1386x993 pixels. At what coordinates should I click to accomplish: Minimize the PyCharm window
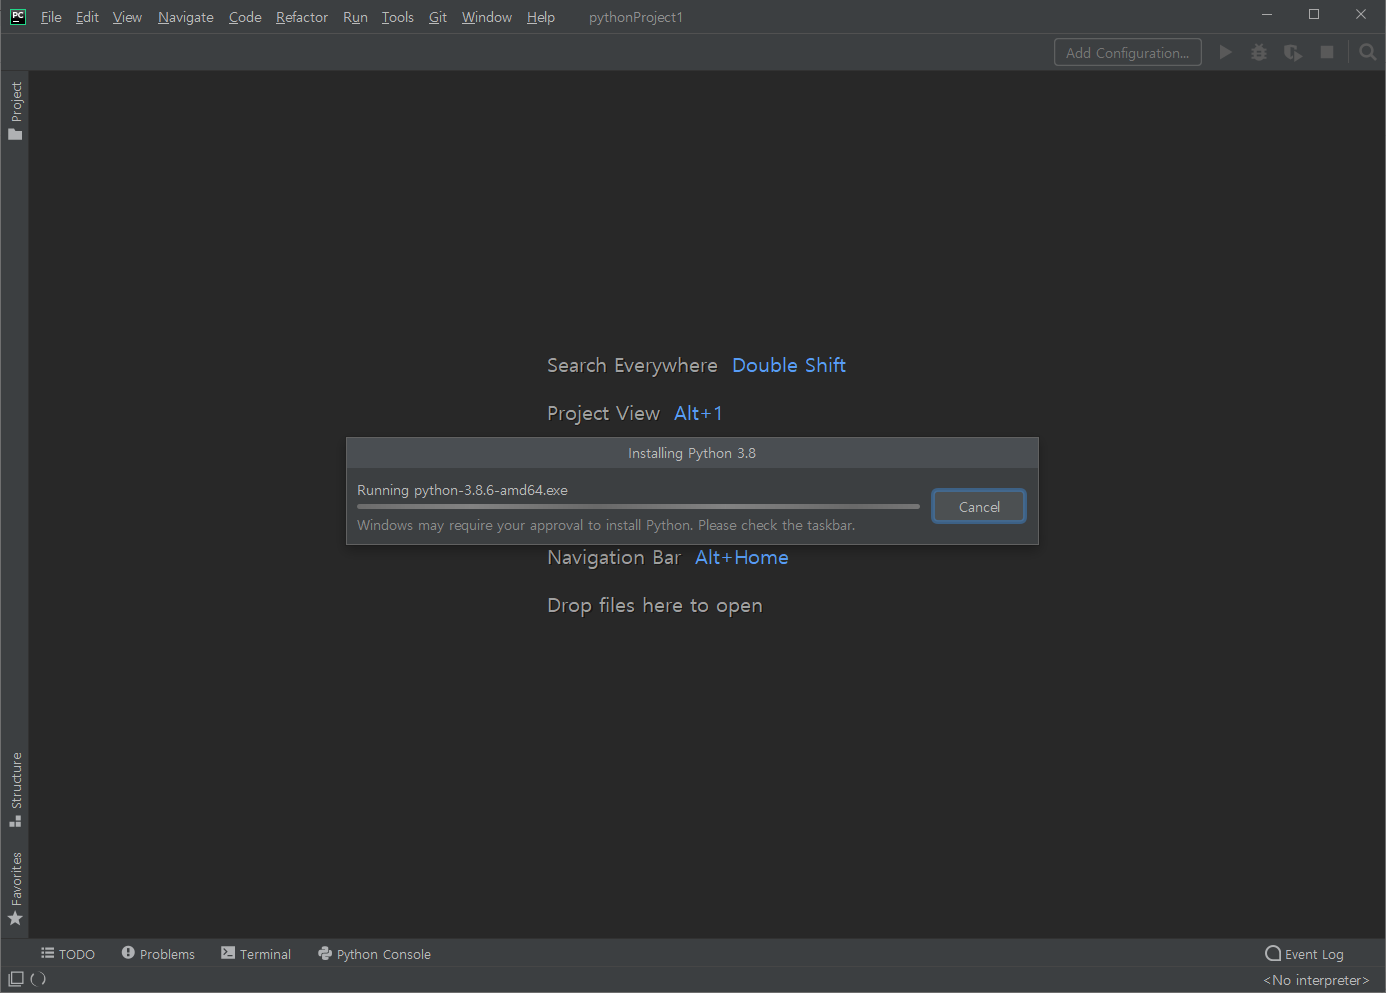pyautogui.click(x=1267, y=15)
